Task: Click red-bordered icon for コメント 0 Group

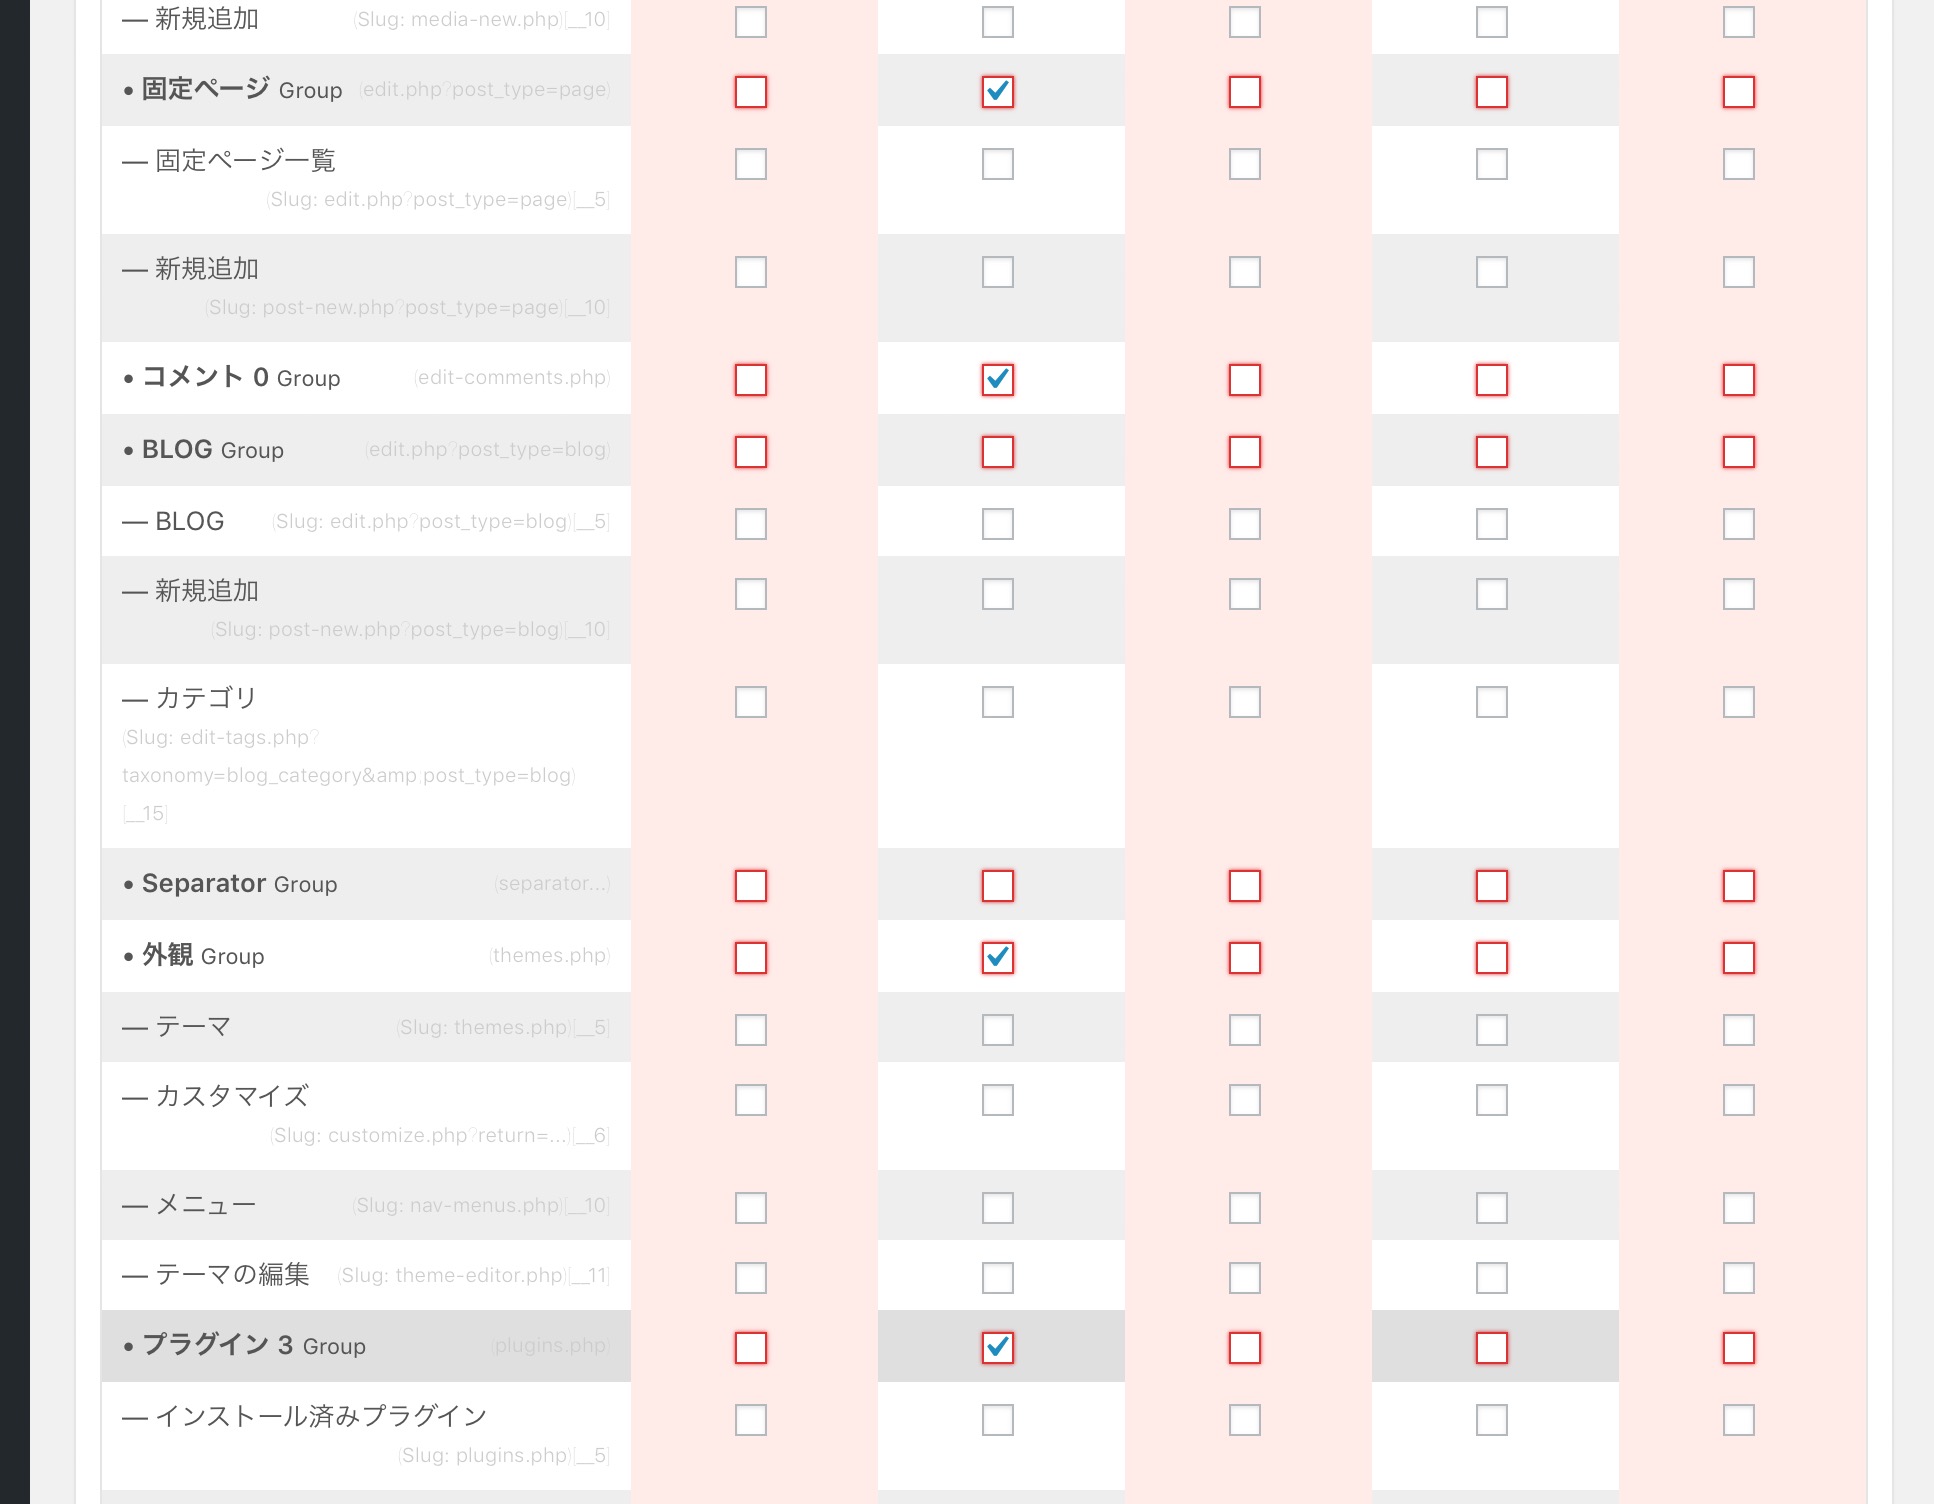Action: pos(752,378)
